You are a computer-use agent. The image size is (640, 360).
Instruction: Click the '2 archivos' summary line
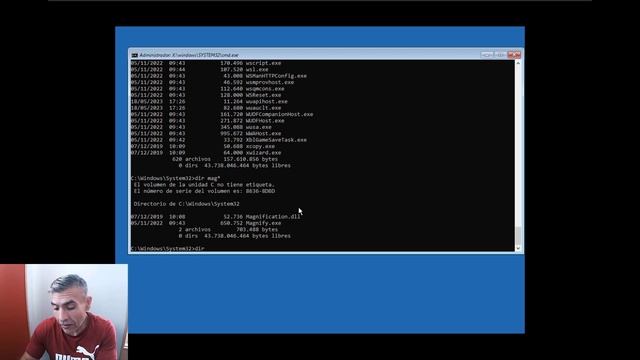(228, 230)
